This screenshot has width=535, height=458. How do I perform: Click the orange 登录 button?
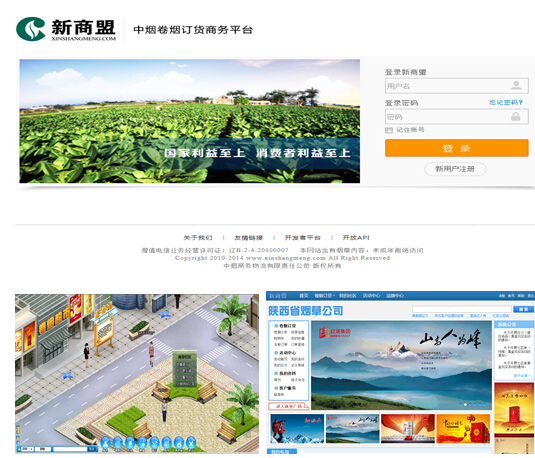(x=457, y=148)
